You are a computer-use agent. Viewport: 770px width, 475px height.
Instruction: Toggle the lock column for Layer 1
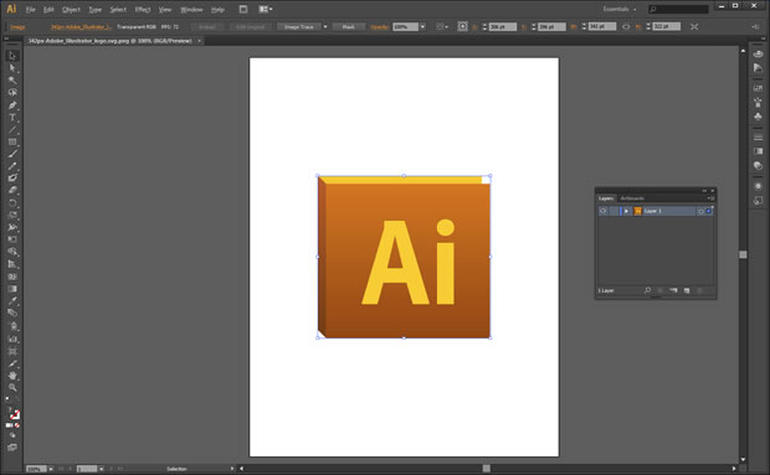tap(614, 211)
